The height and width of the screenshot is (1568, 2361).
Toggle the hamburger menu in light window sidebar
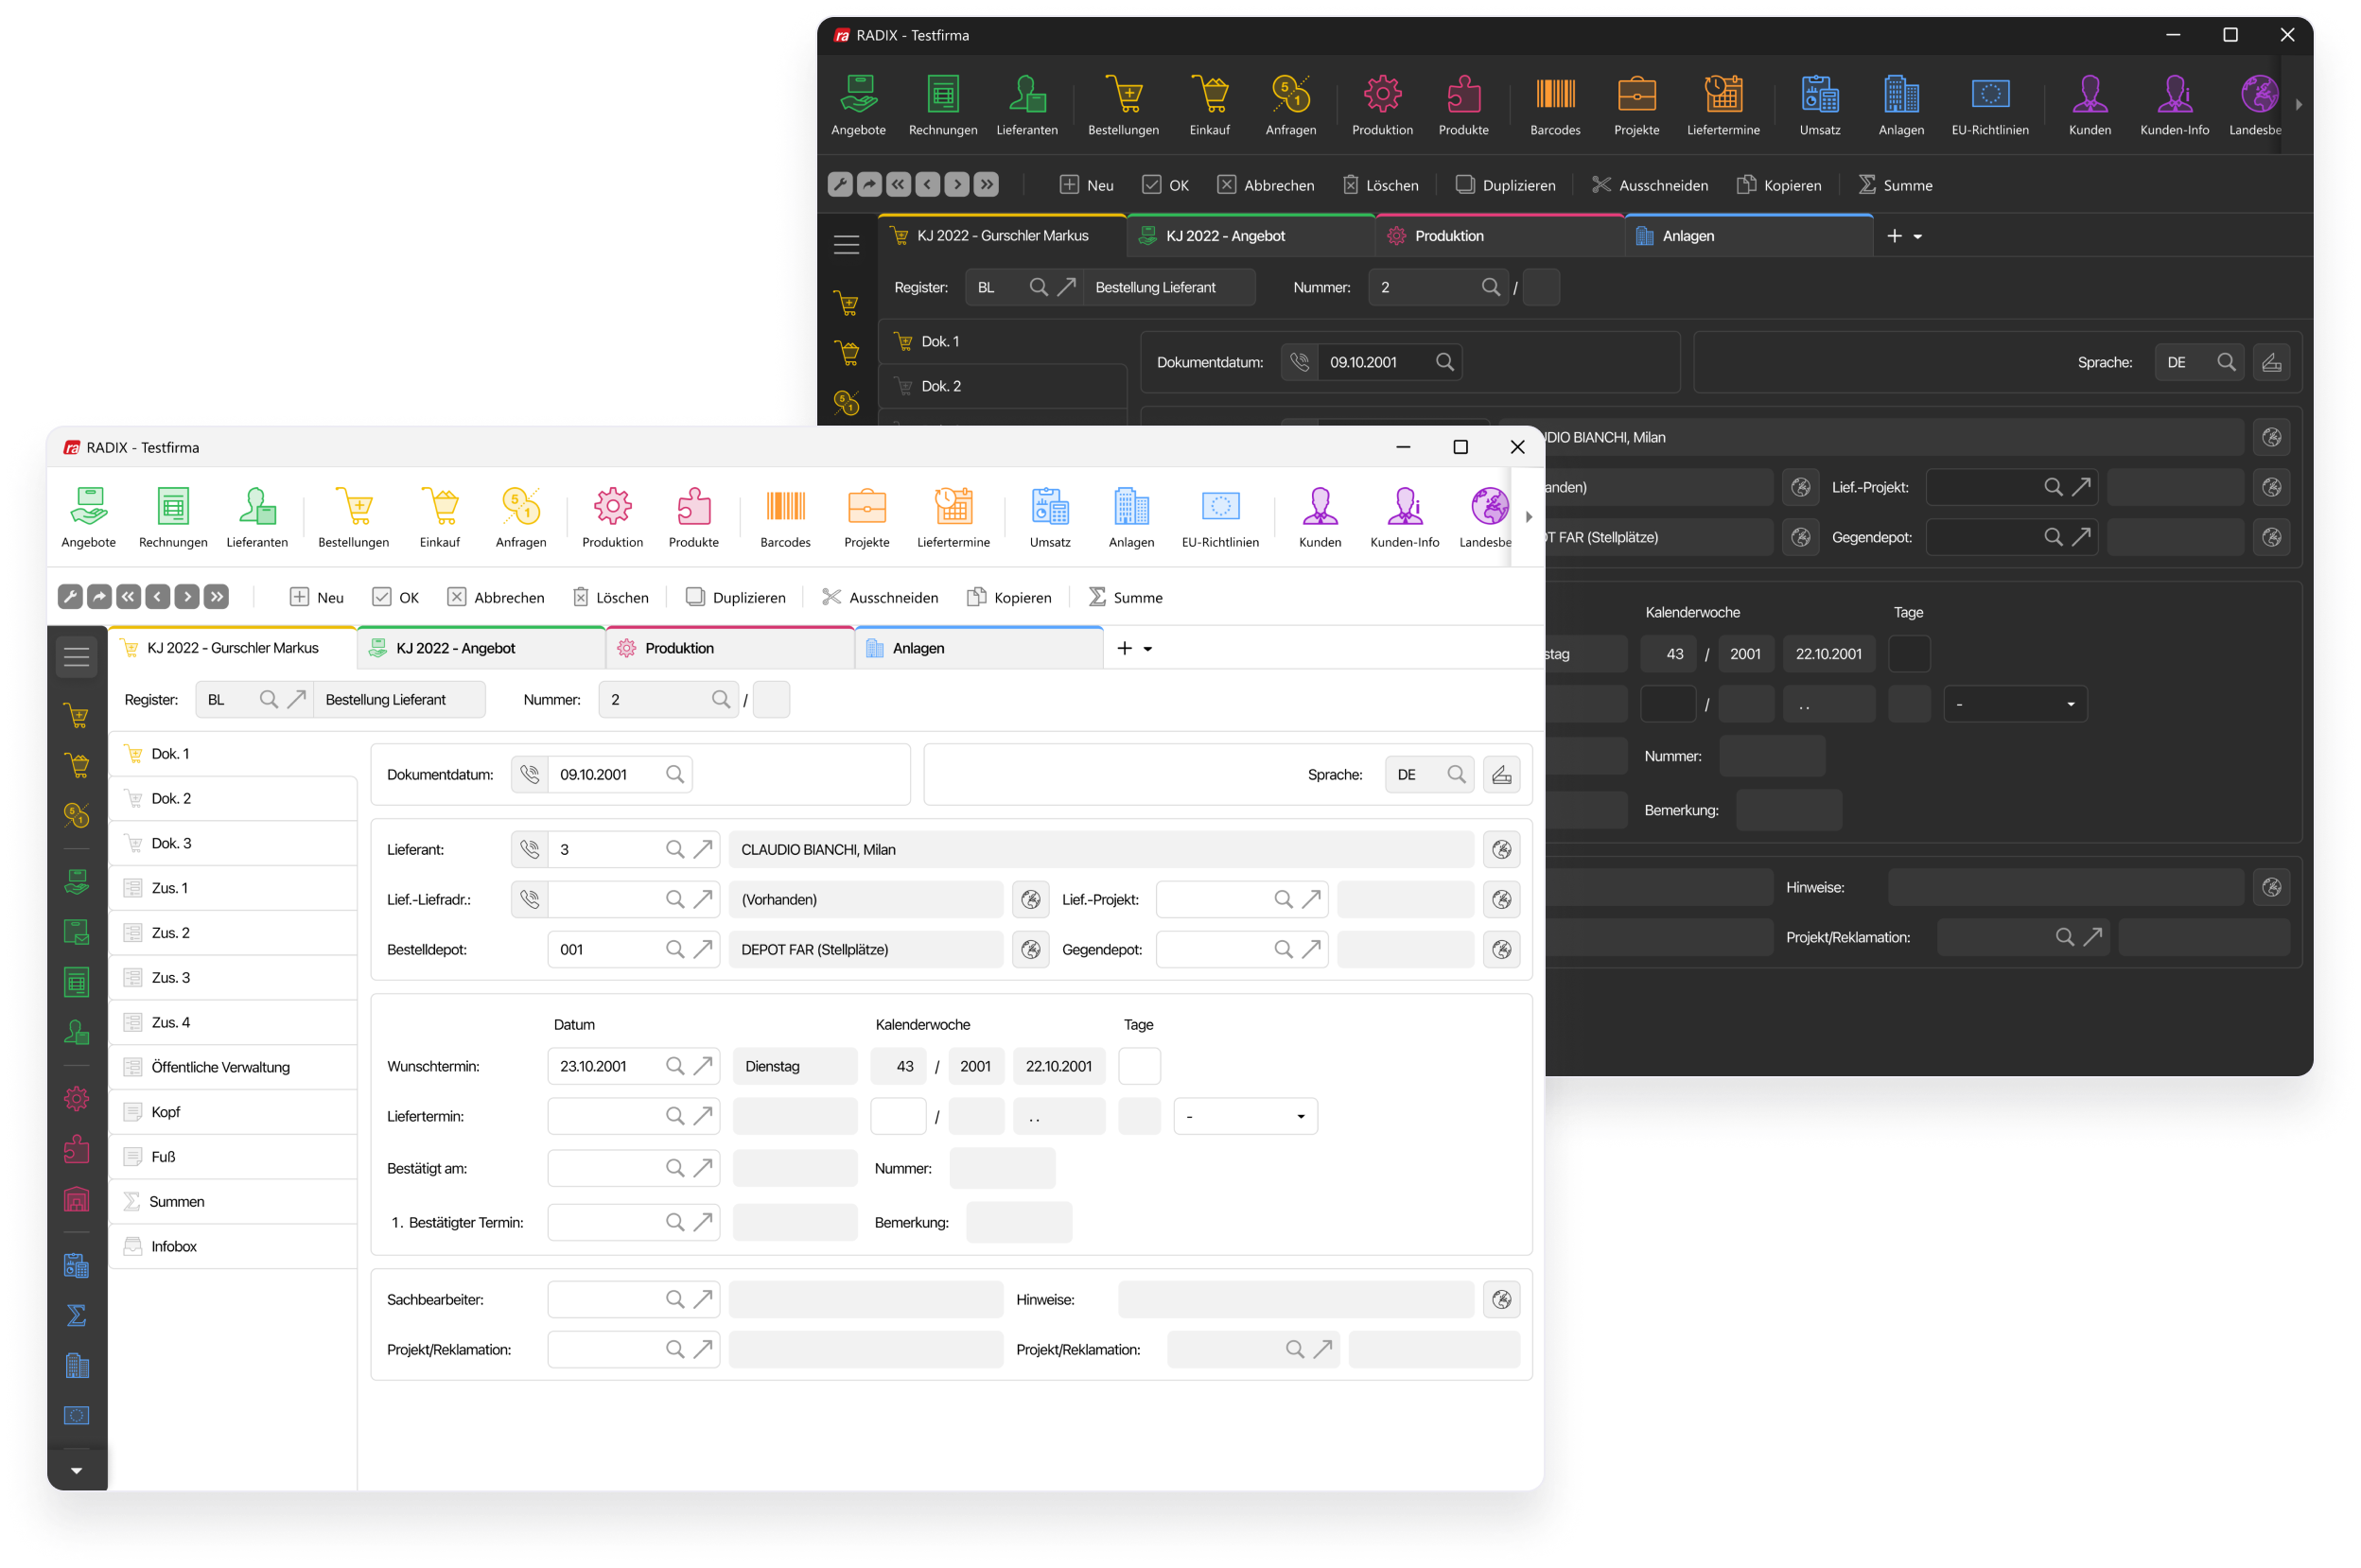[77, 657]
